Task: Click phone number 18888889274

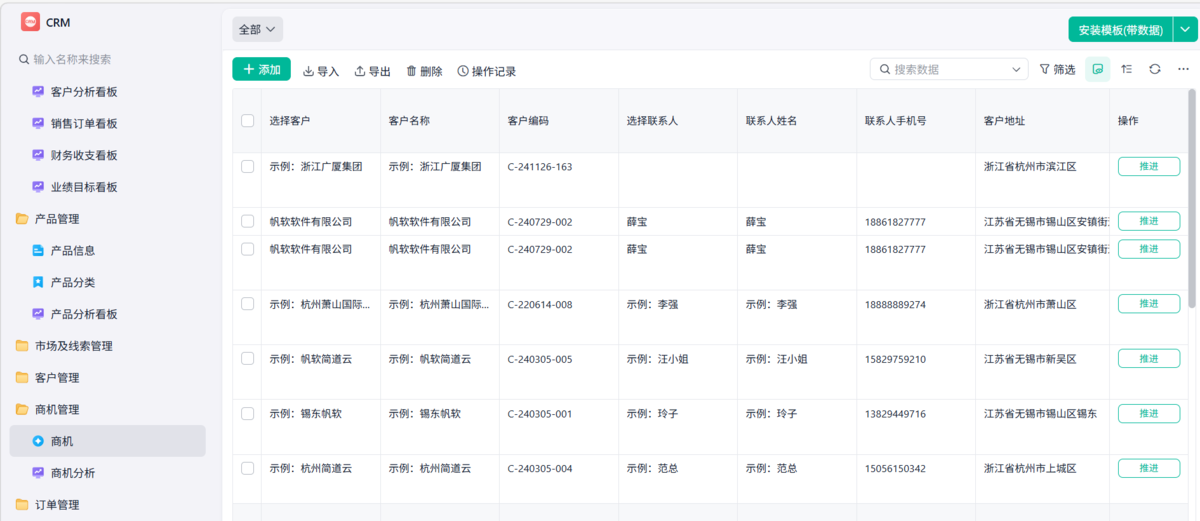Action: 895,304
